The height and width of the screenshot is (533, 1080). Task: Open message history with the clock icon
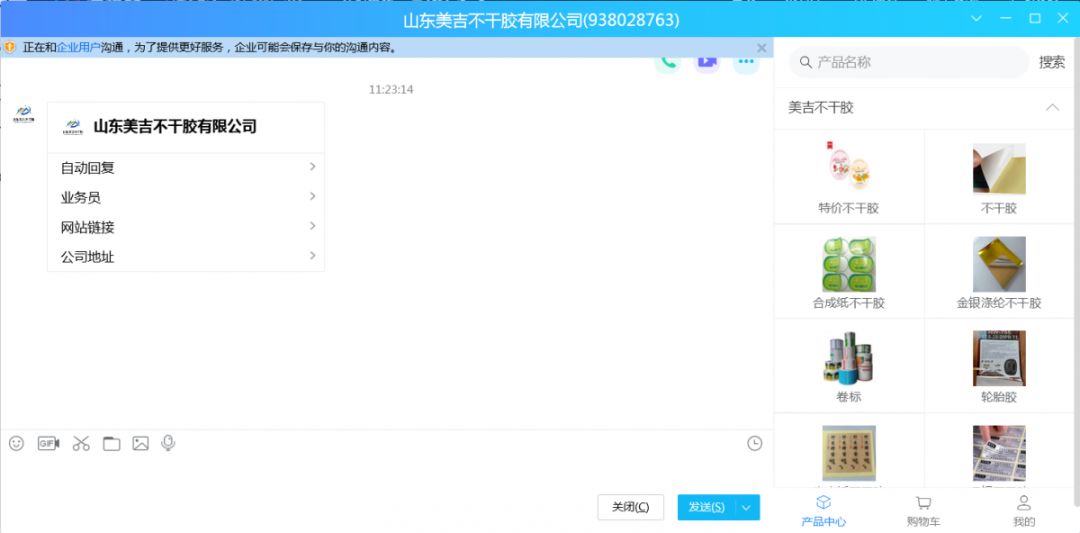[755, 443]
